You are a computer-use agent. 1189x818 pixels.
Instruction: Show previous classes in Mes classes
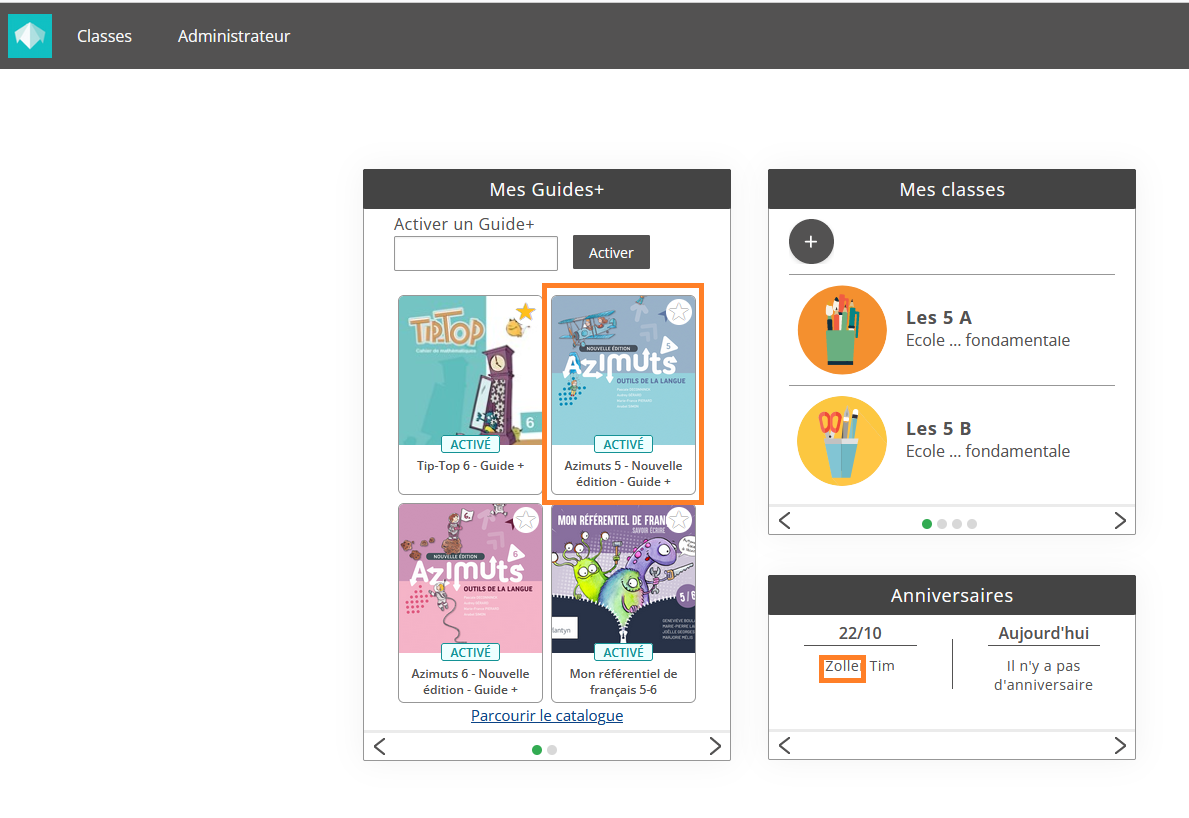tap(785, 521)
